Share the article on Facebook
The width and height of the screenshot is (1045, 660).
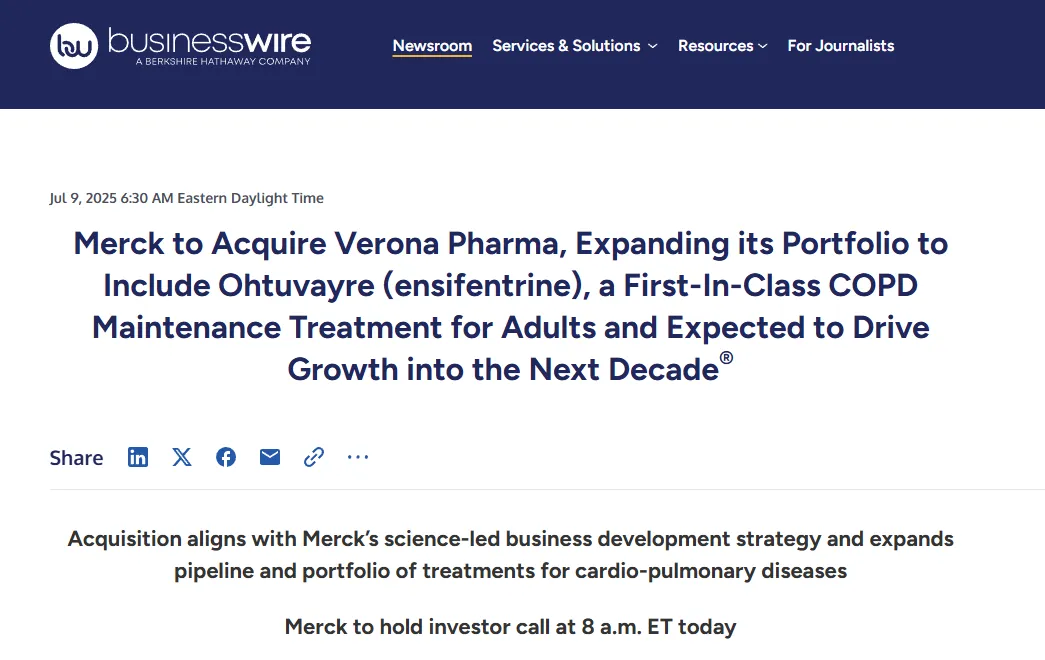point(226,457)
